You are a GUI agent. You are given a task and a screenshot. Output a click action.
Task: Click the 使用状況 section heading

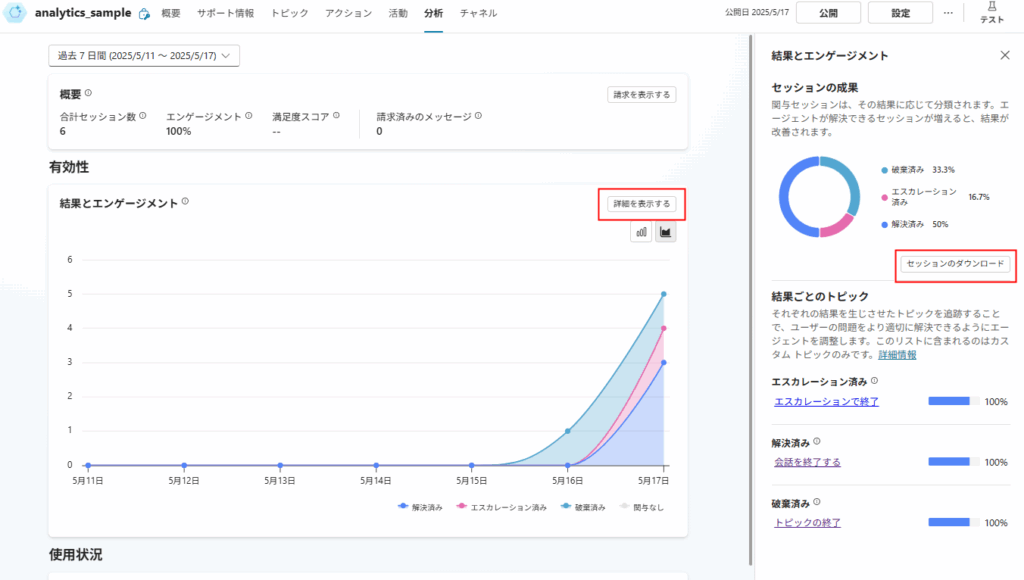coord(76,555)
